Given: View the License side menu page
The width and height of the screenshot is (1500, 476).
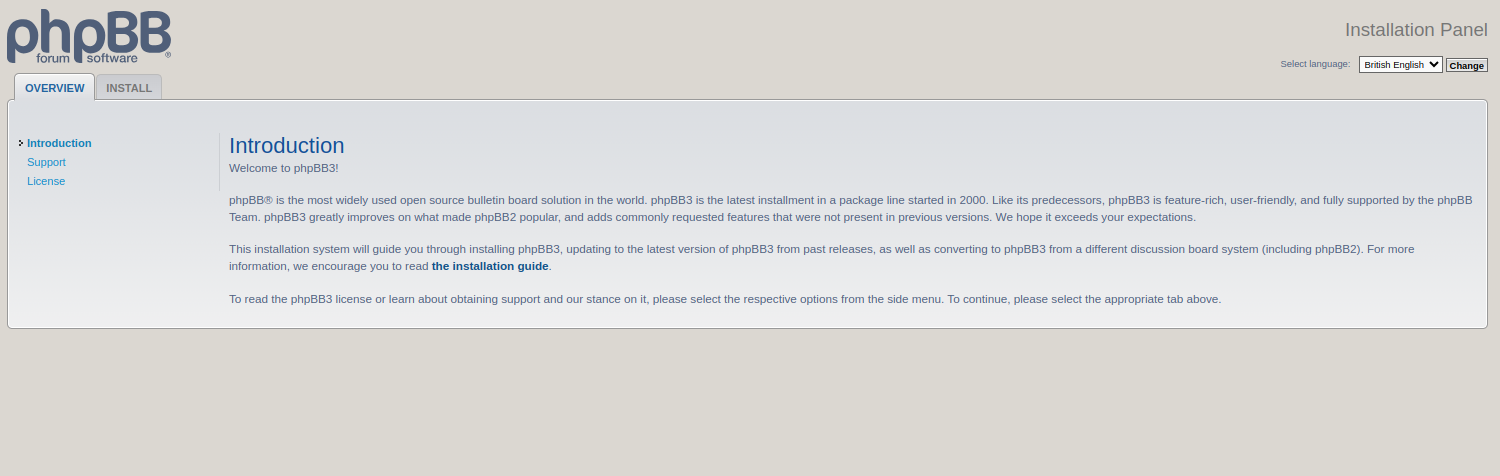Looking at the screenshot, I should pyautogui.click(x=46, y=181).
